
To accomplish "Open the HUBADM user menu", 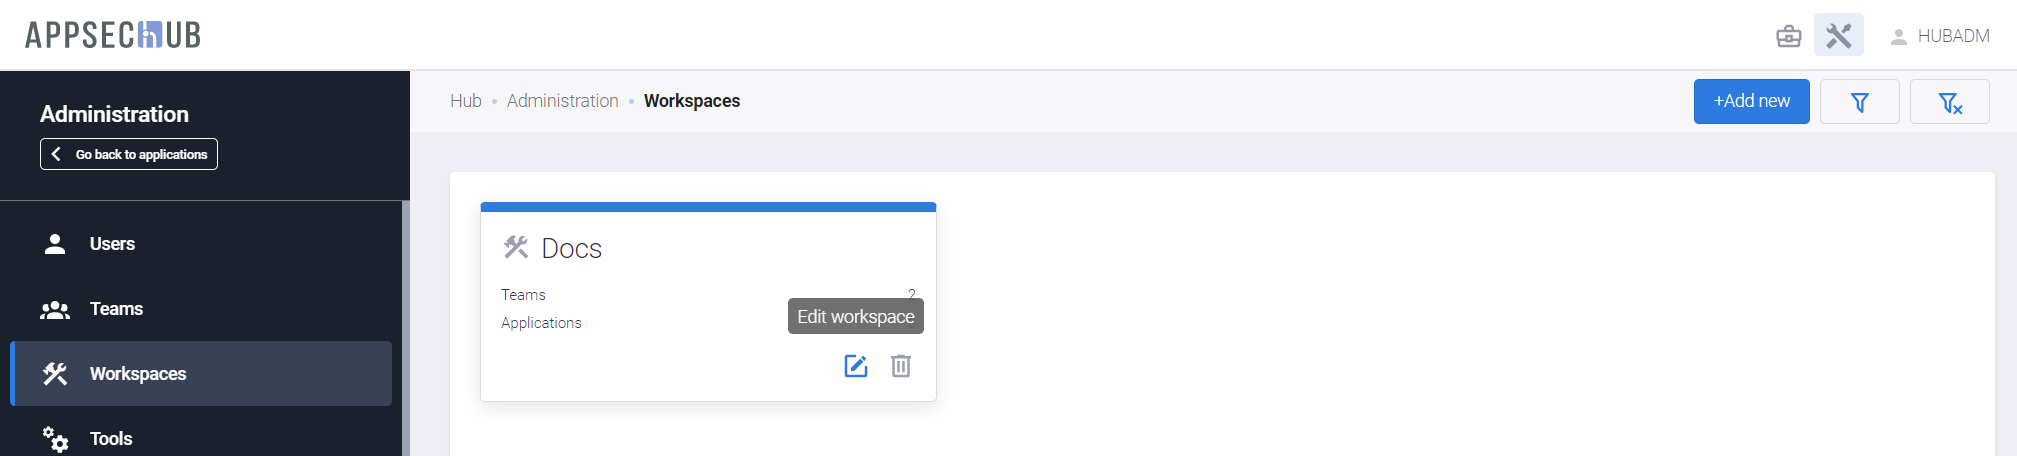I will coord(1939,36).
